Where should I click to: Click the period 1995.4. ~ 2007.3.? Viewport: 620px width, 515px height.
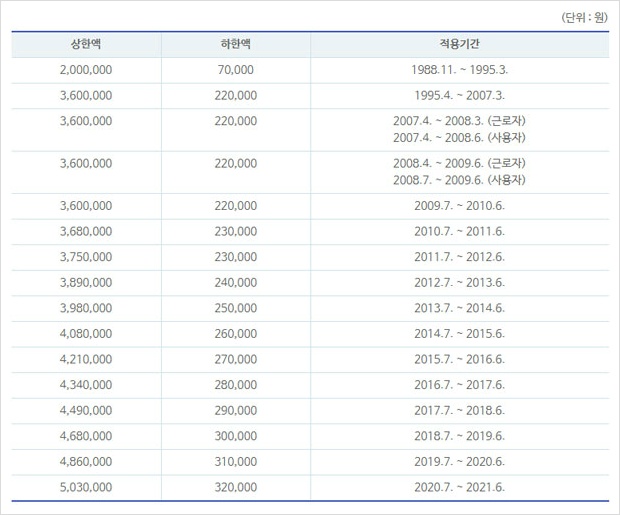pos(459,96)
